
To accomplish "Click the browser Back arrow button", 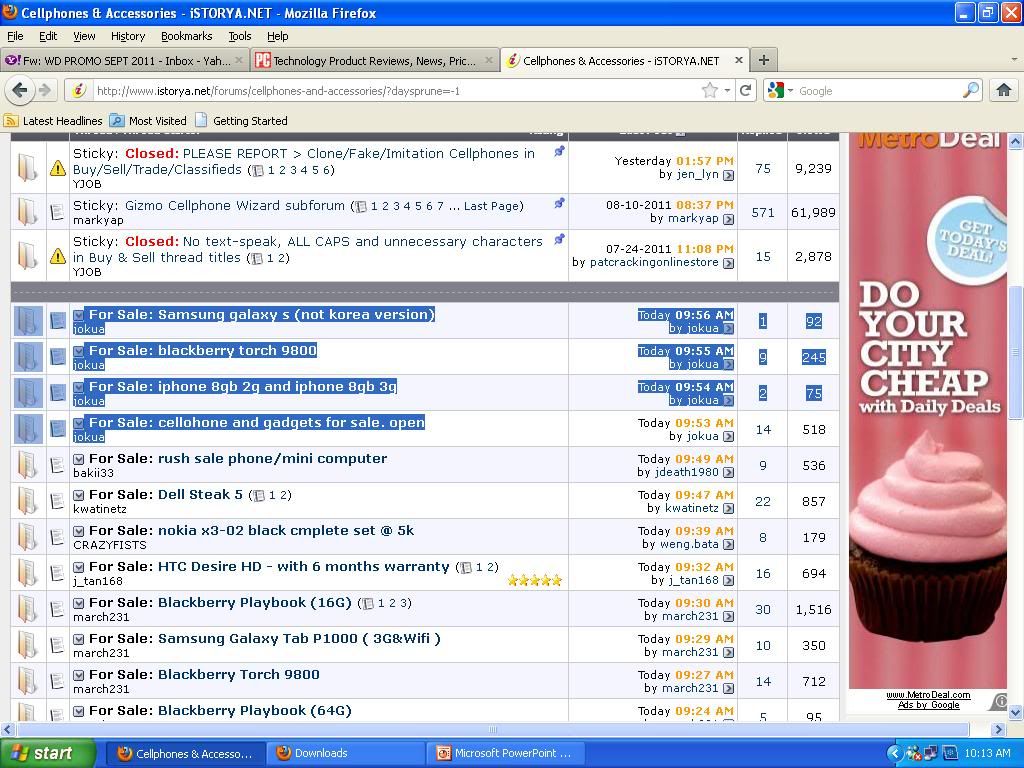I will pyautogui.click(x=19, y=90).
